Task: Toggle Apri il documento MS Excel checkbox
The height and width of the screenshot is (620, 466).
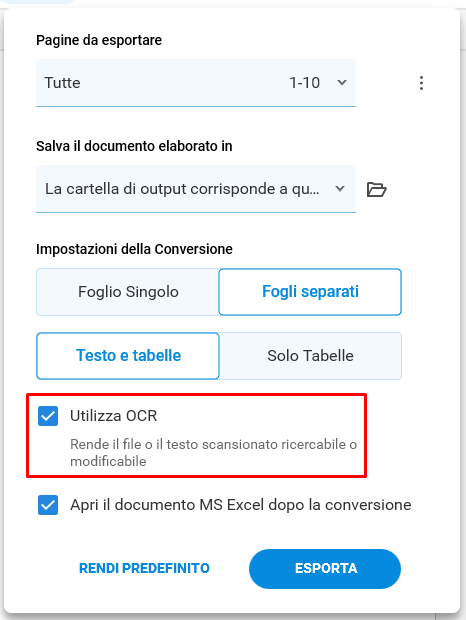Action: (48, 505)
